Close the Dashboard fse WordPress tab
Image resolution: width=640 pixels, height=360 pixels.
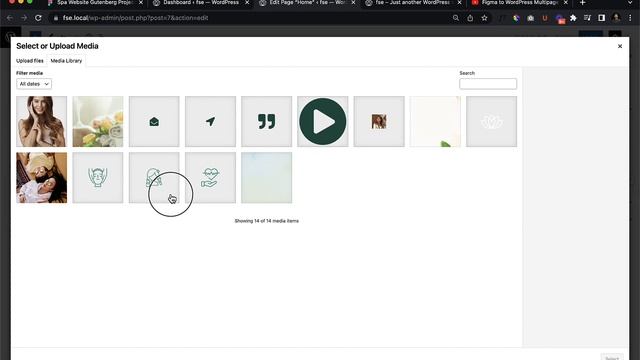point(247,3)
